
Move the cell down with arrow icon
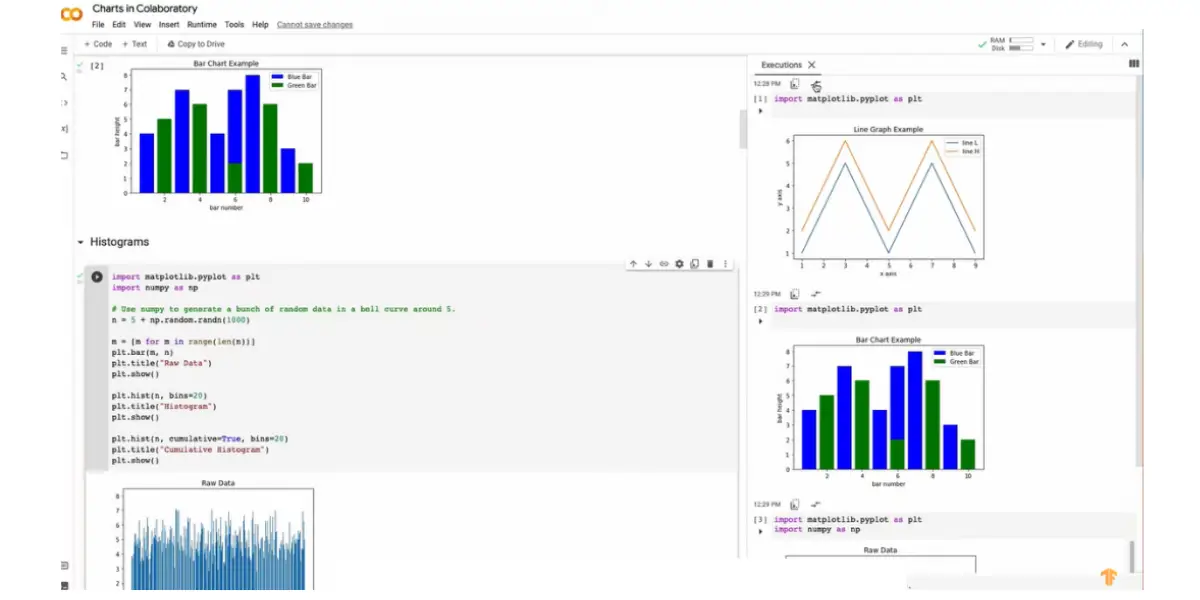pyautogui.click(x=648, y=264)
